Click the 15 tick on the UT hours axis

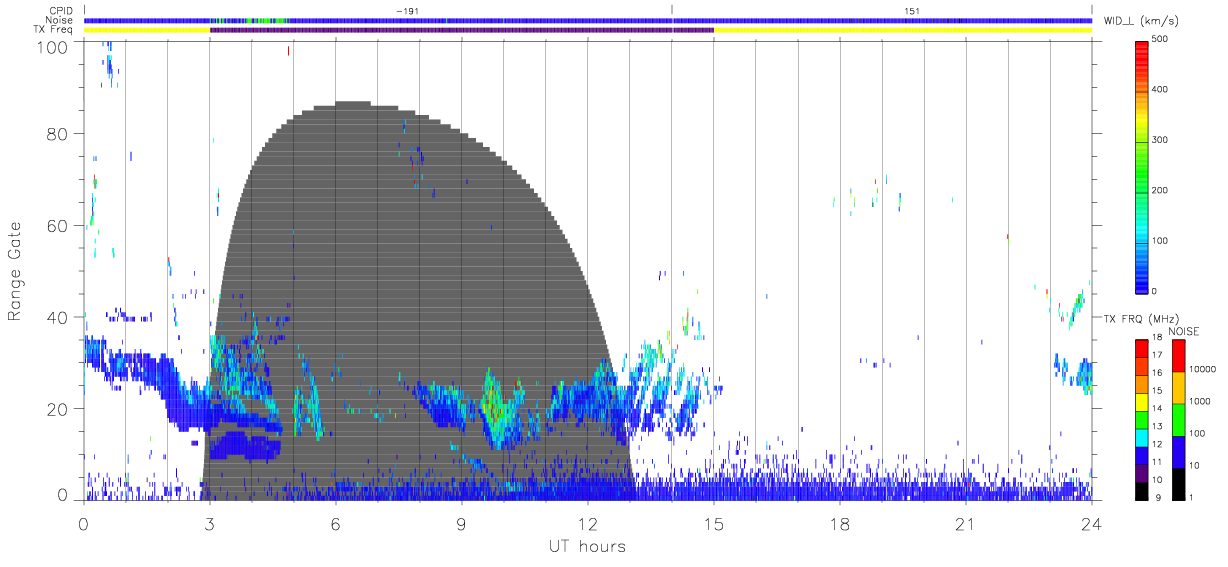713,523
